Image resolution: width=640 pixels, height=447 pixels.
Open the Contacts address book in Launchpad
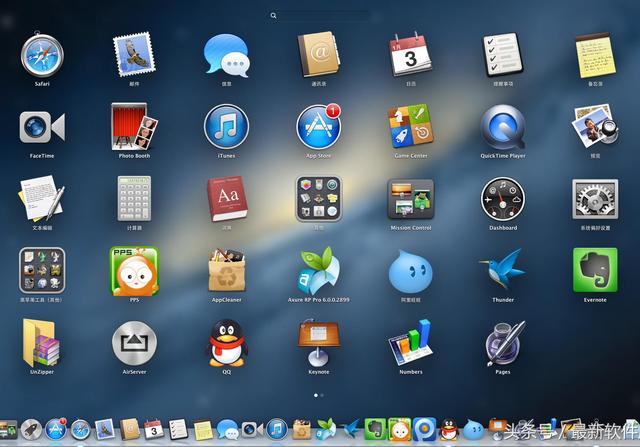point(319,54)
